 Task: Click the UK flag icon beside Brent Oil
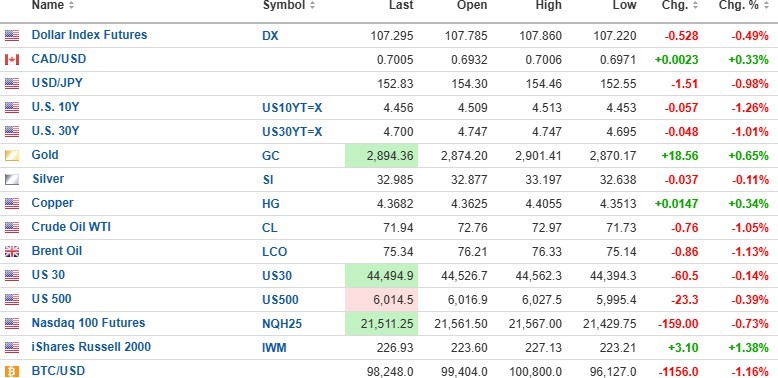(12, 252)
